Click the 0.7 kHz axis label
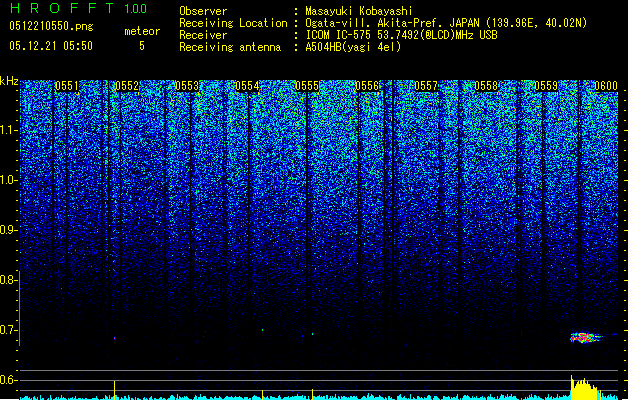Screen dimensions: 629x400 tap(9, 330)
